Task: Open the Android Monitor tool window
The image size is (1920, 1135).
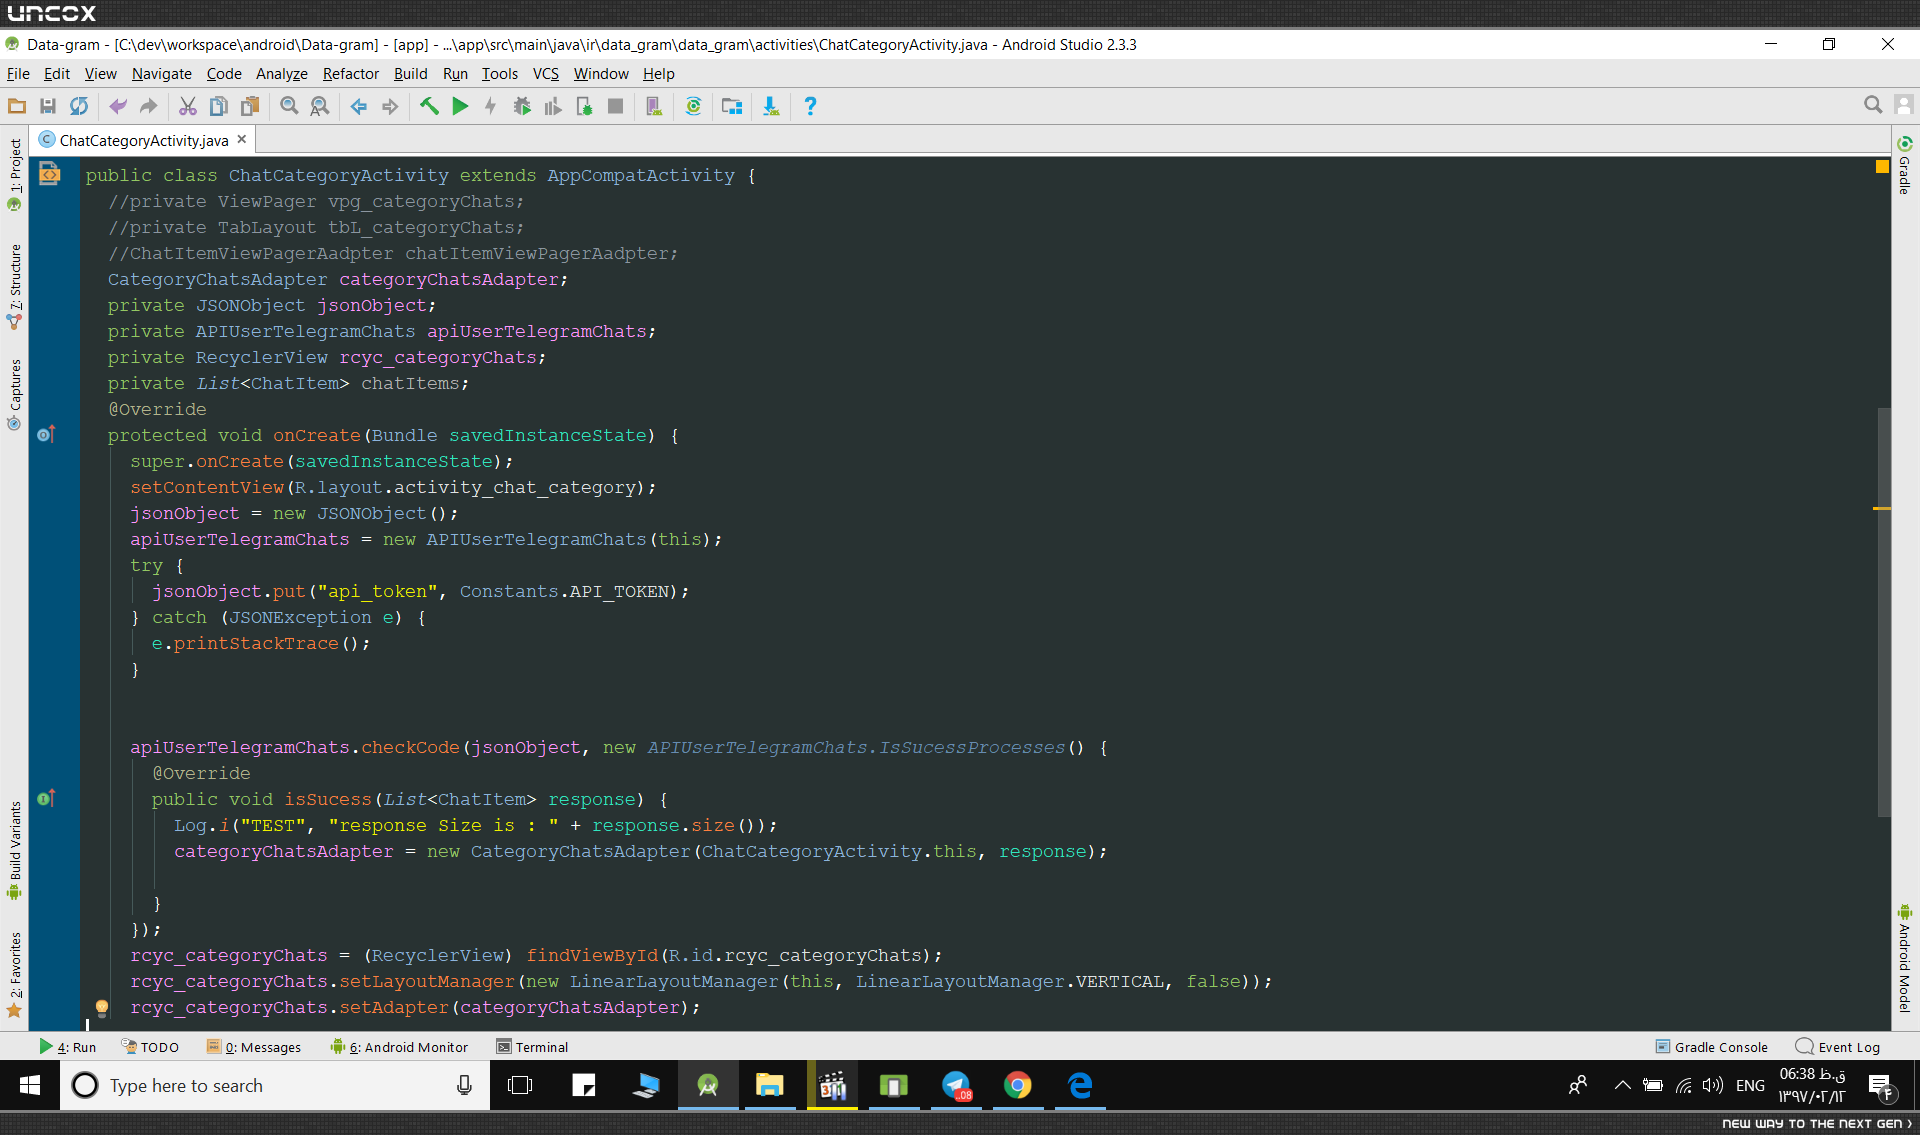Action: (399, 1047)
